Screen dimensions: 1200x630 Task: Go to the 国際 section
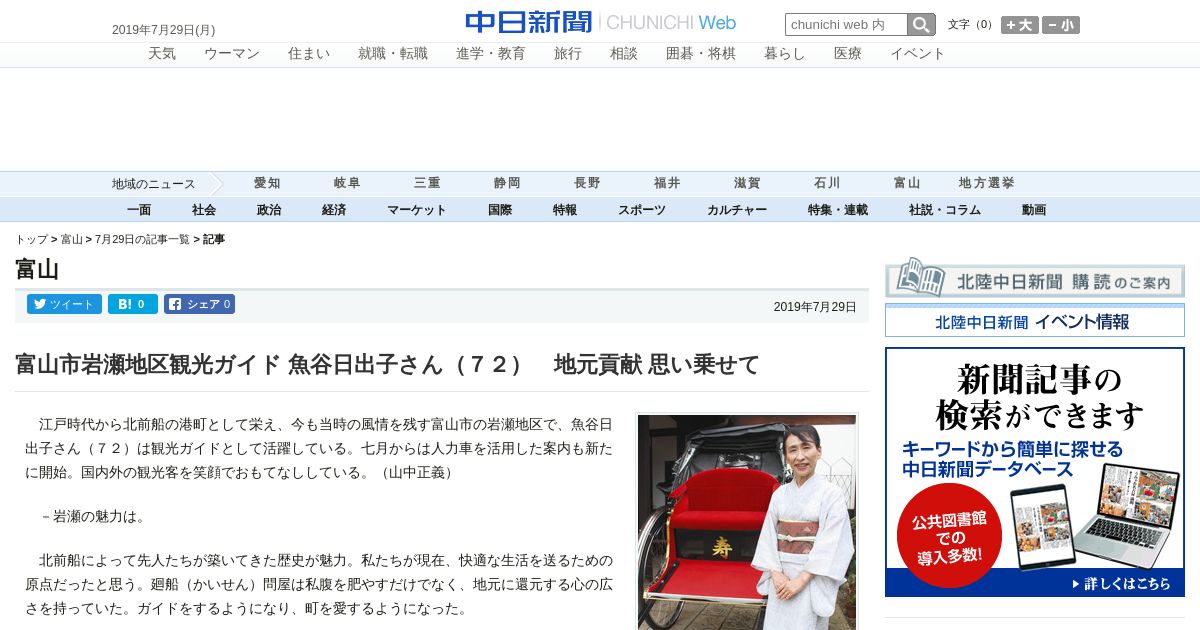tap(500, 210)
